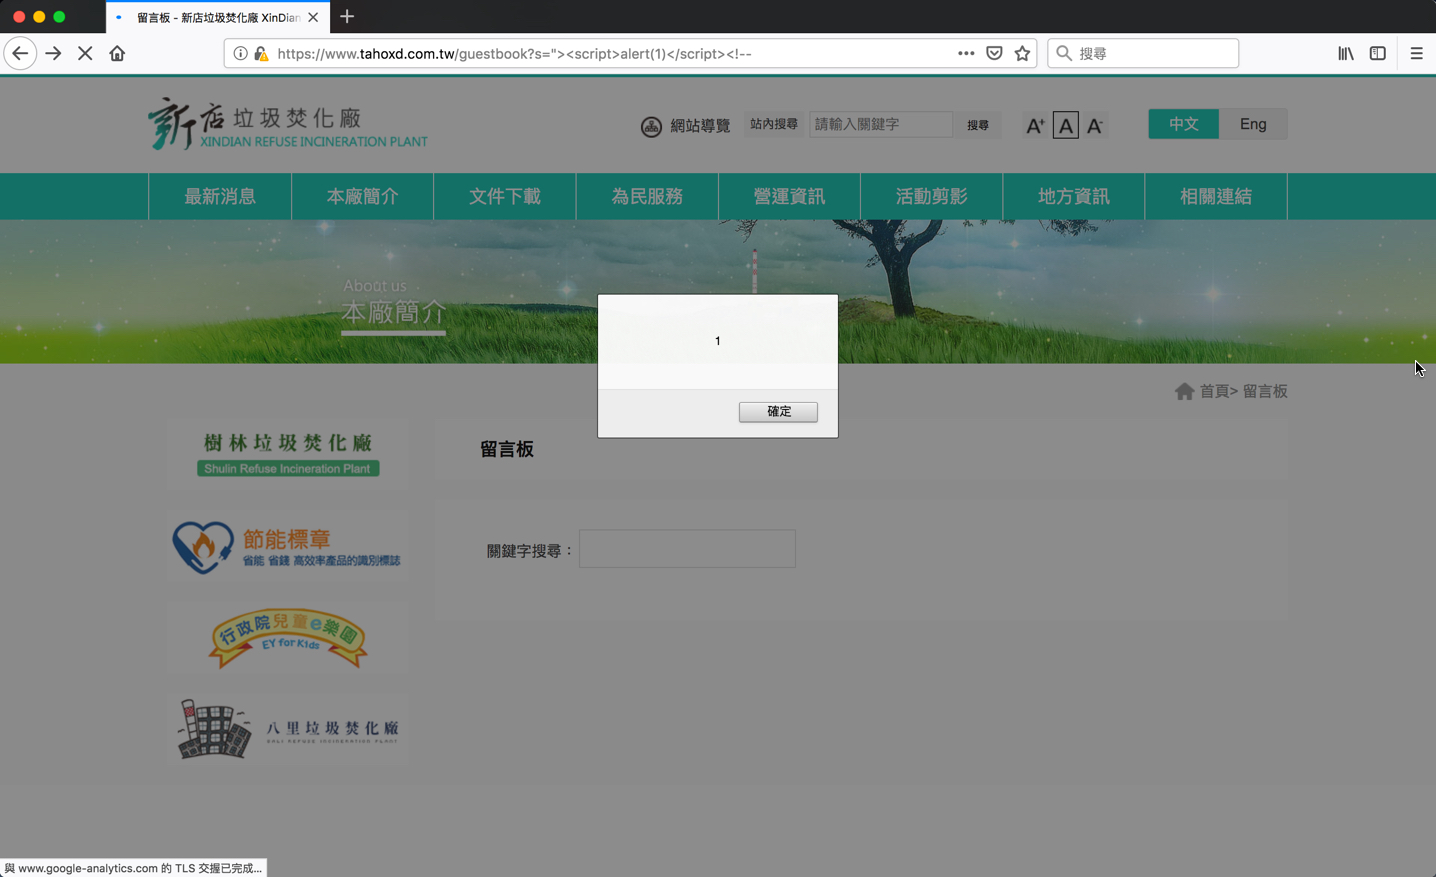Increase the page font size
The width and height of the screenshot is (1436, 877).
click(x=1035, y=125)
